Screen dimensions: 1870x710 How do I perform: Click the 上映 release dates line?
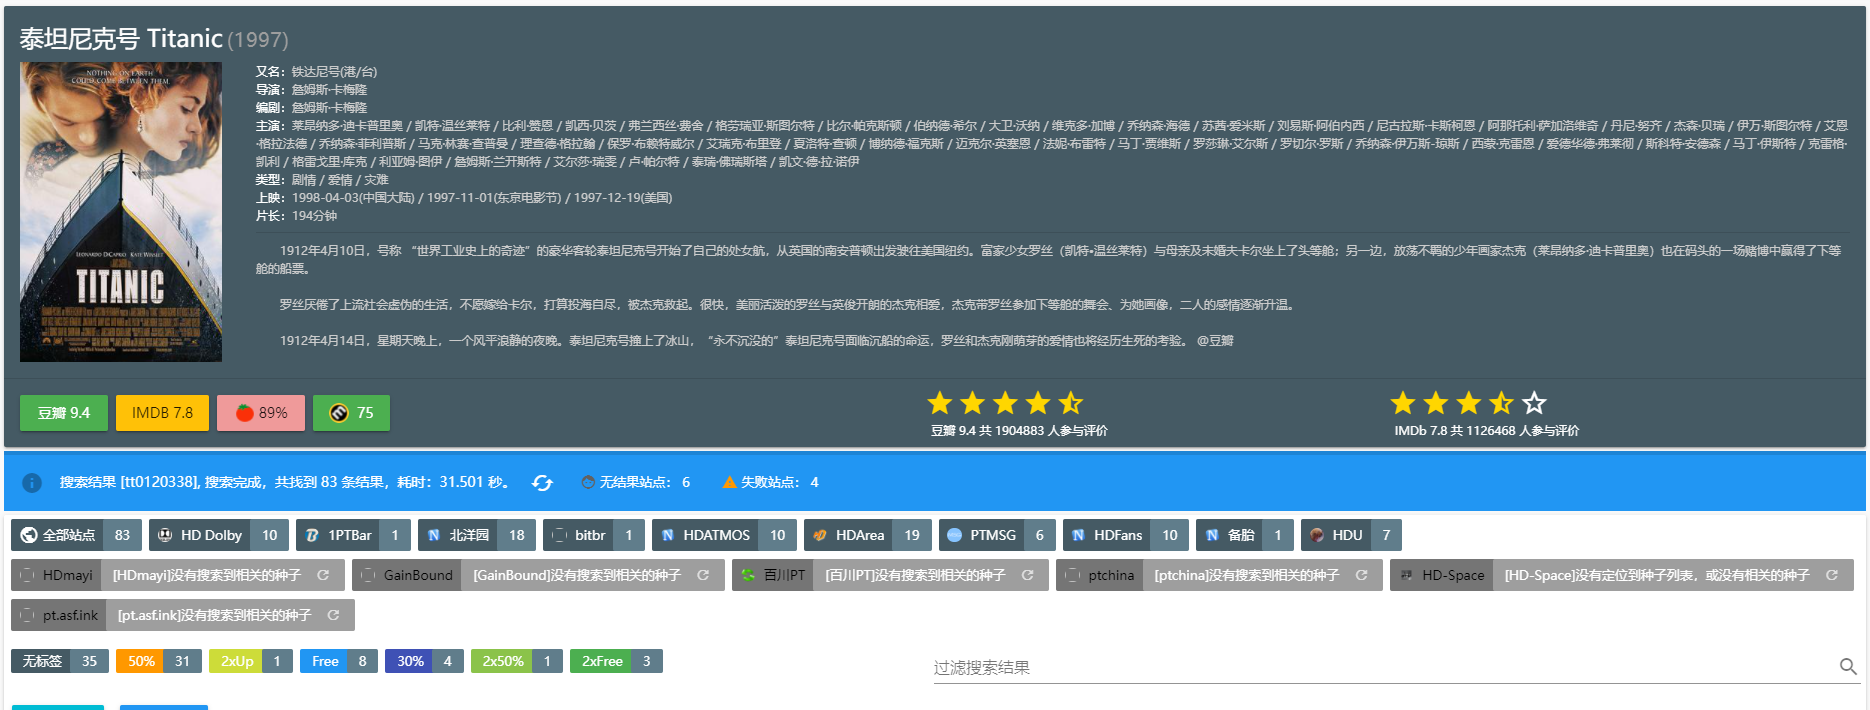pos(464,198)
